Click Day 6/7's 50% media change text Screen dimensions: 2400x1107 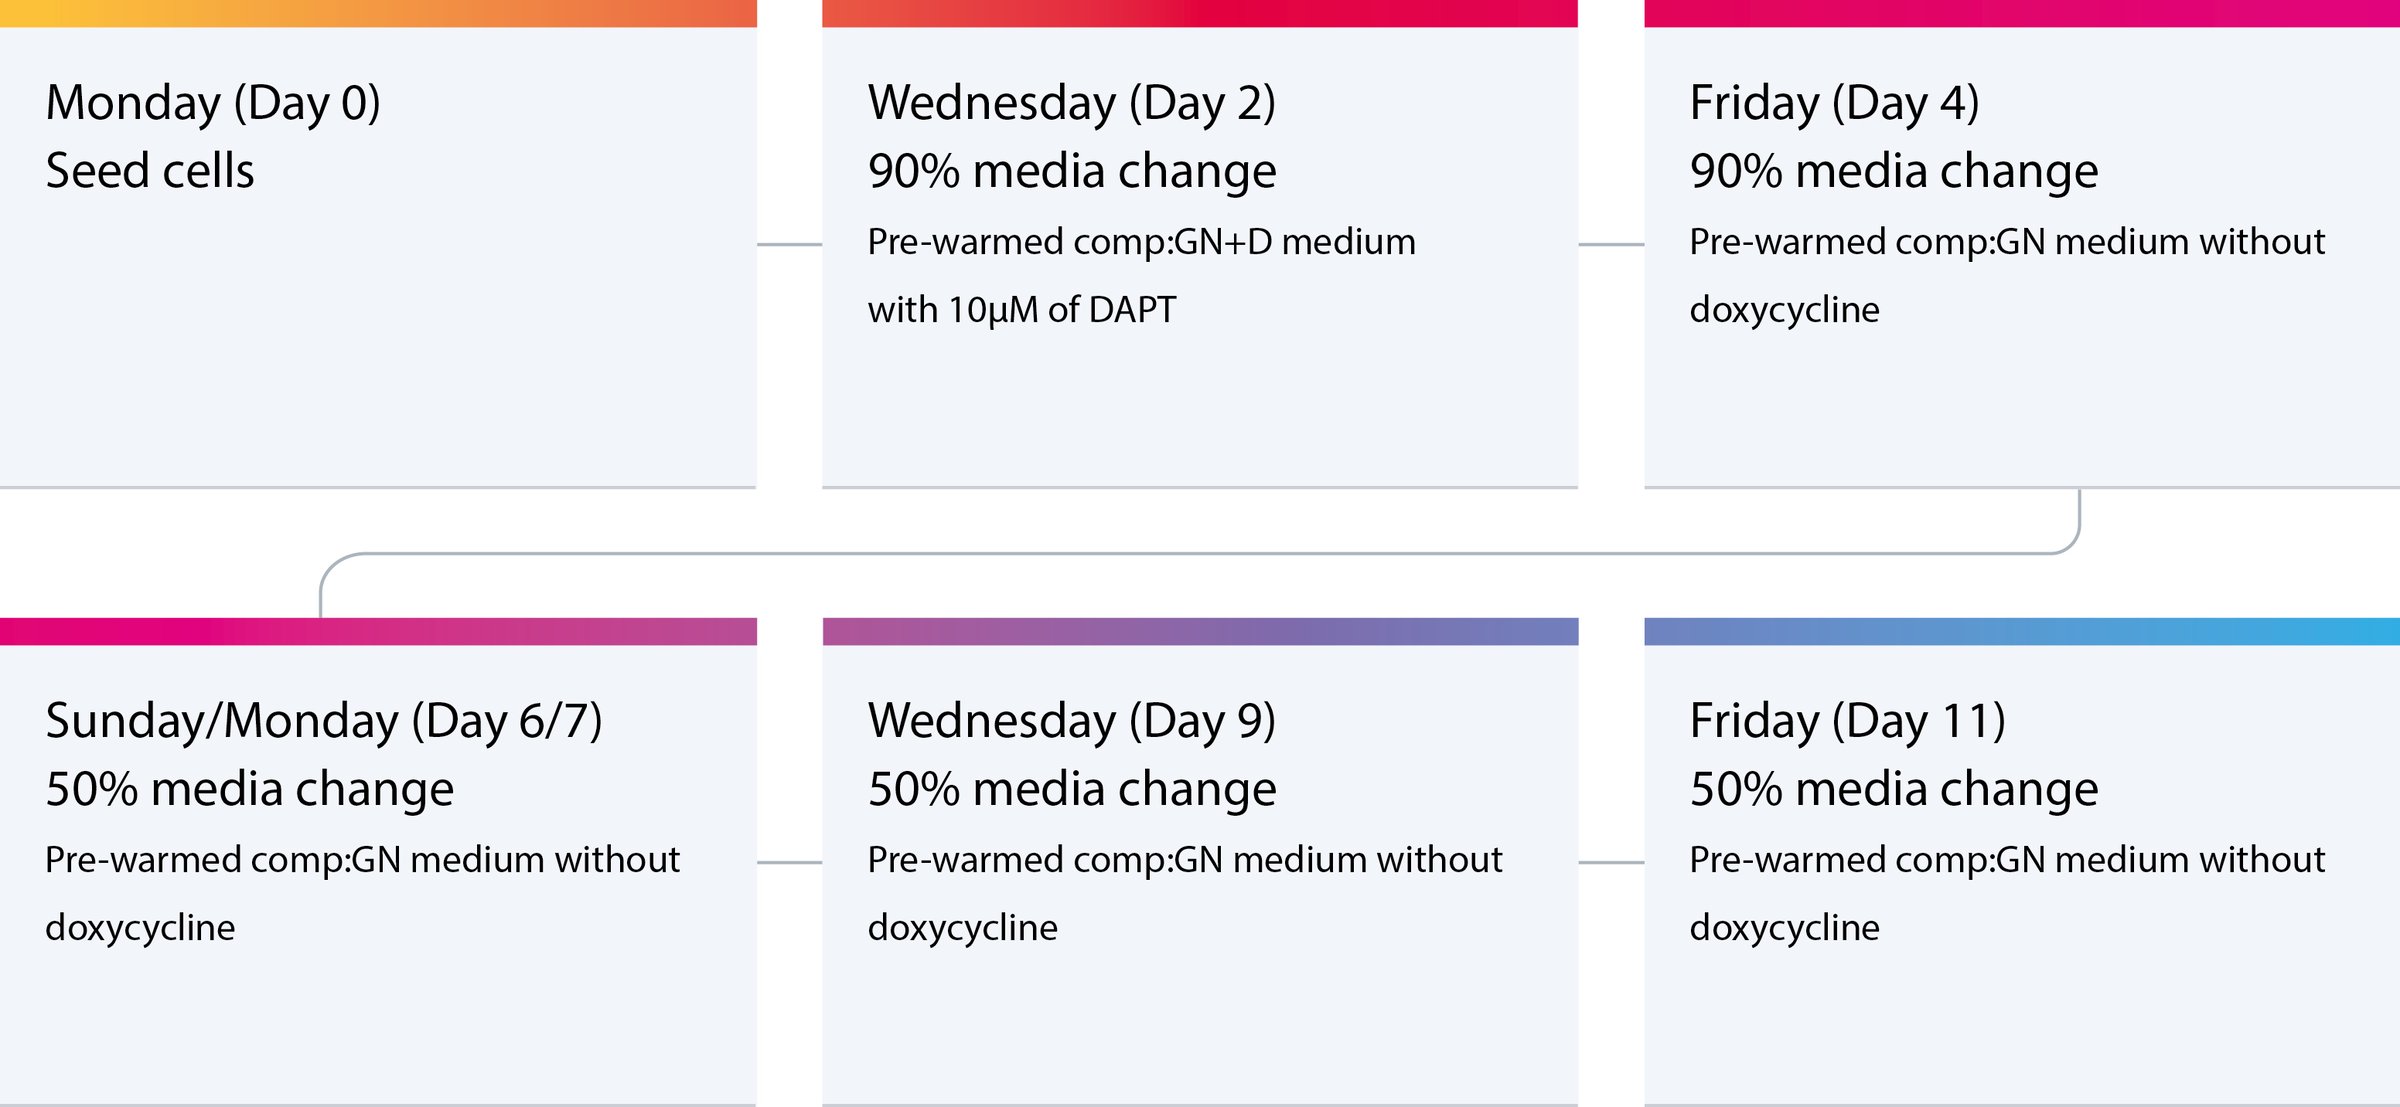point(250,789)
